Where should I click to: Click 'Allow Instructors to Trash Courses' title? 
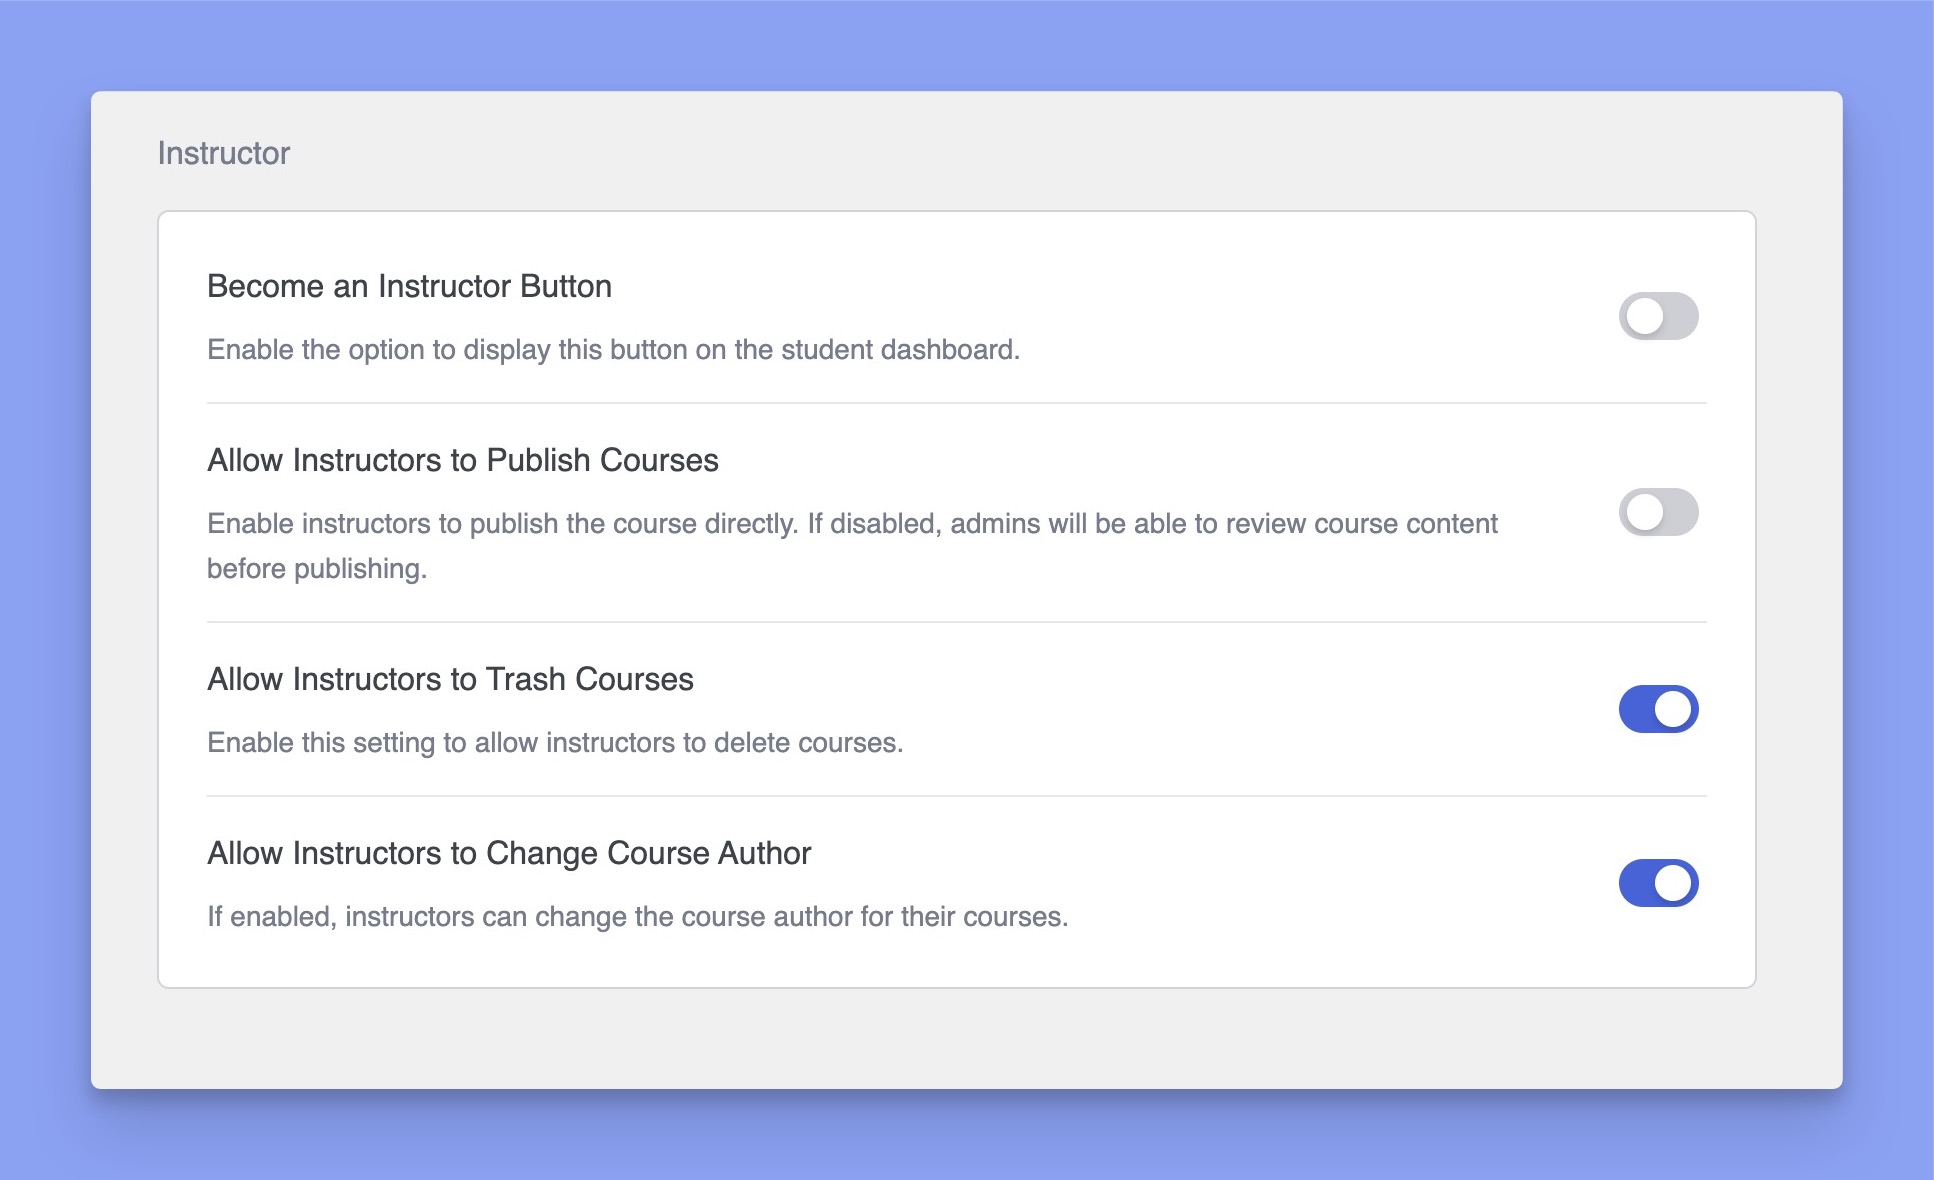tap(450, 679)
